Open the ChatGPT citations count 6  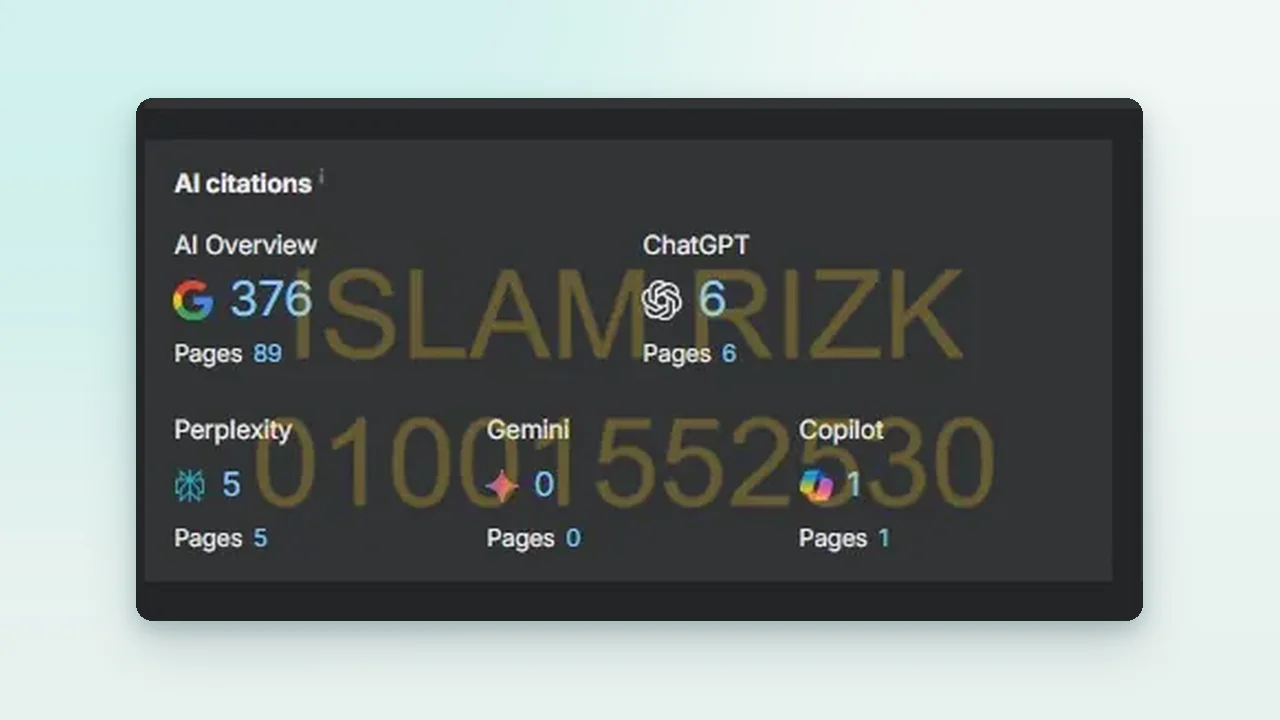(x=712, y=299)
